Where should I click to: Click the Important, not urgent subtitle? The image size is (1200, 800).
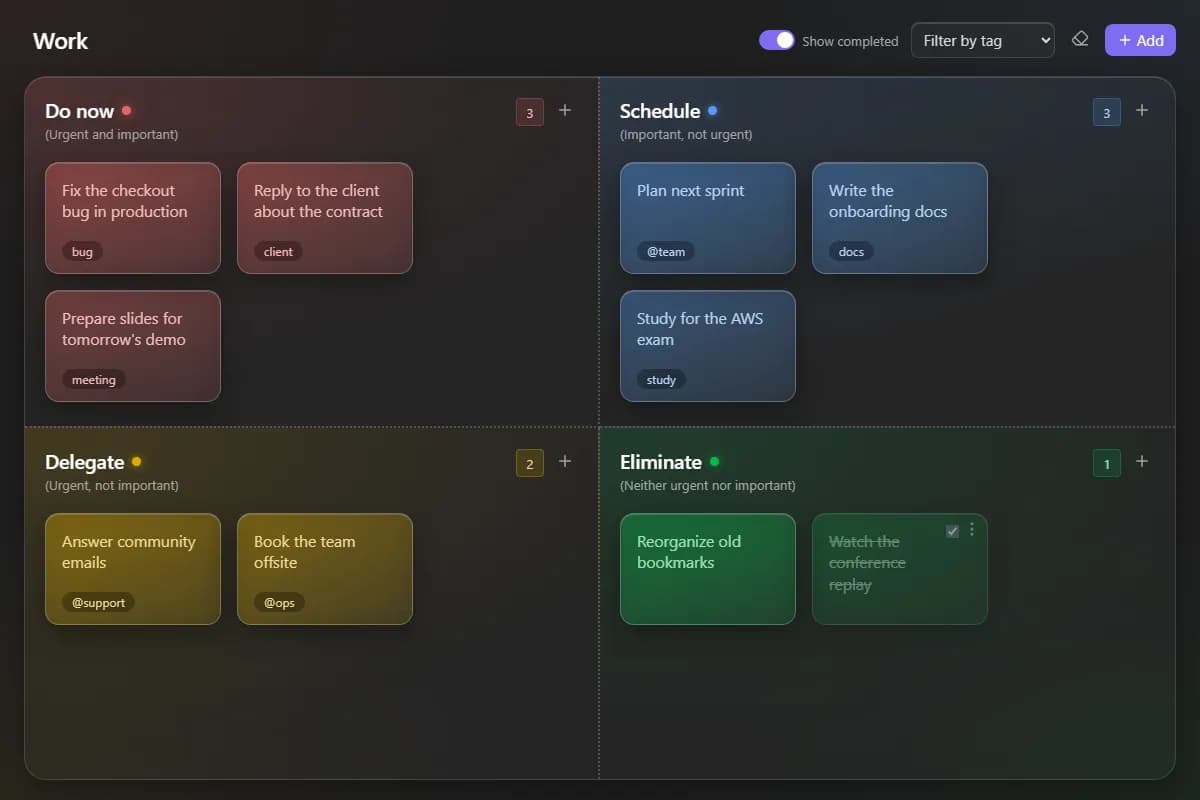[686, 134]
